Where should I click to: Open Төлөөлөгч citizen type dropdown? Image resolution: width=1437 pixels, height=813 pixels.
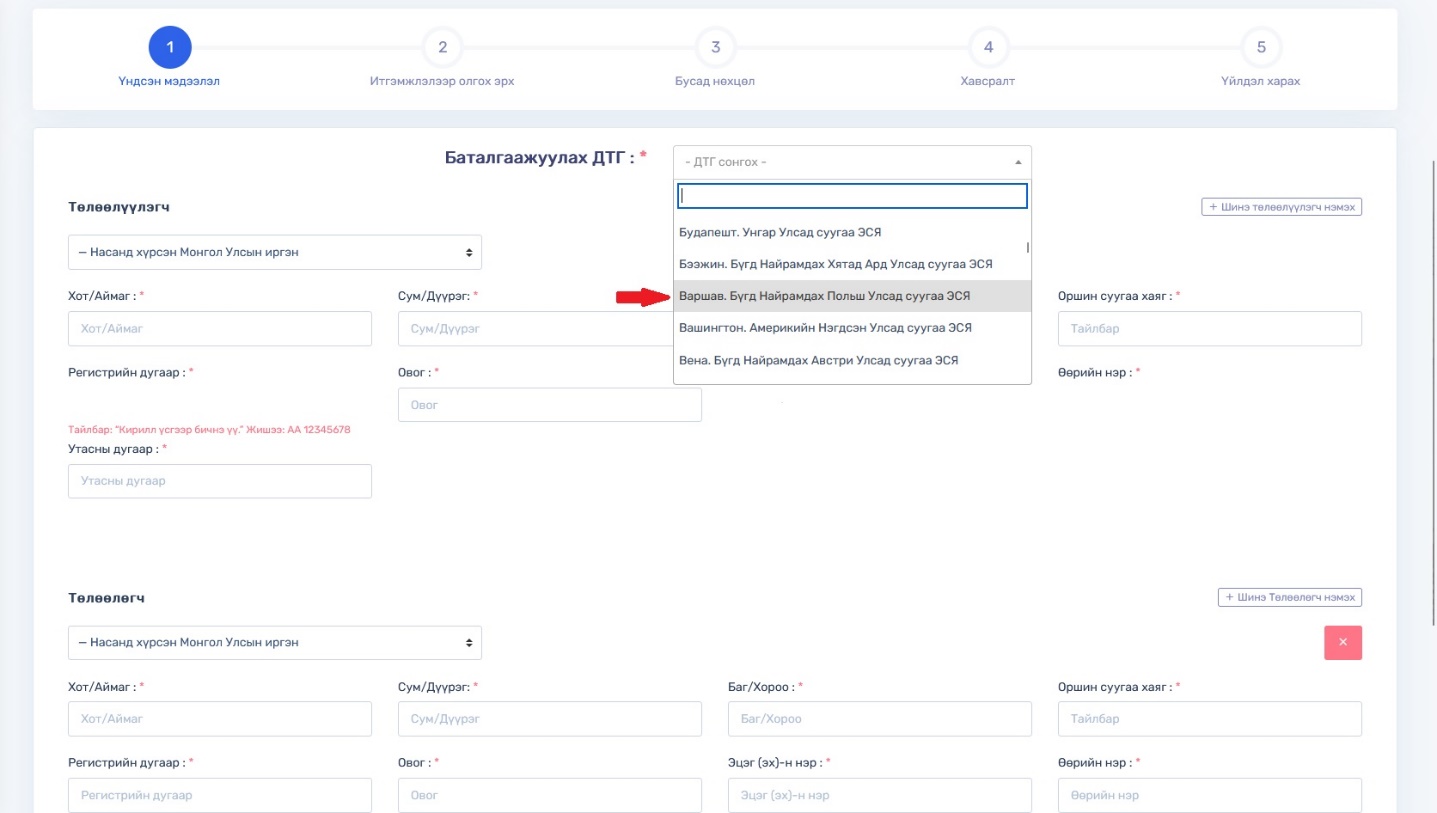[274, 643]
